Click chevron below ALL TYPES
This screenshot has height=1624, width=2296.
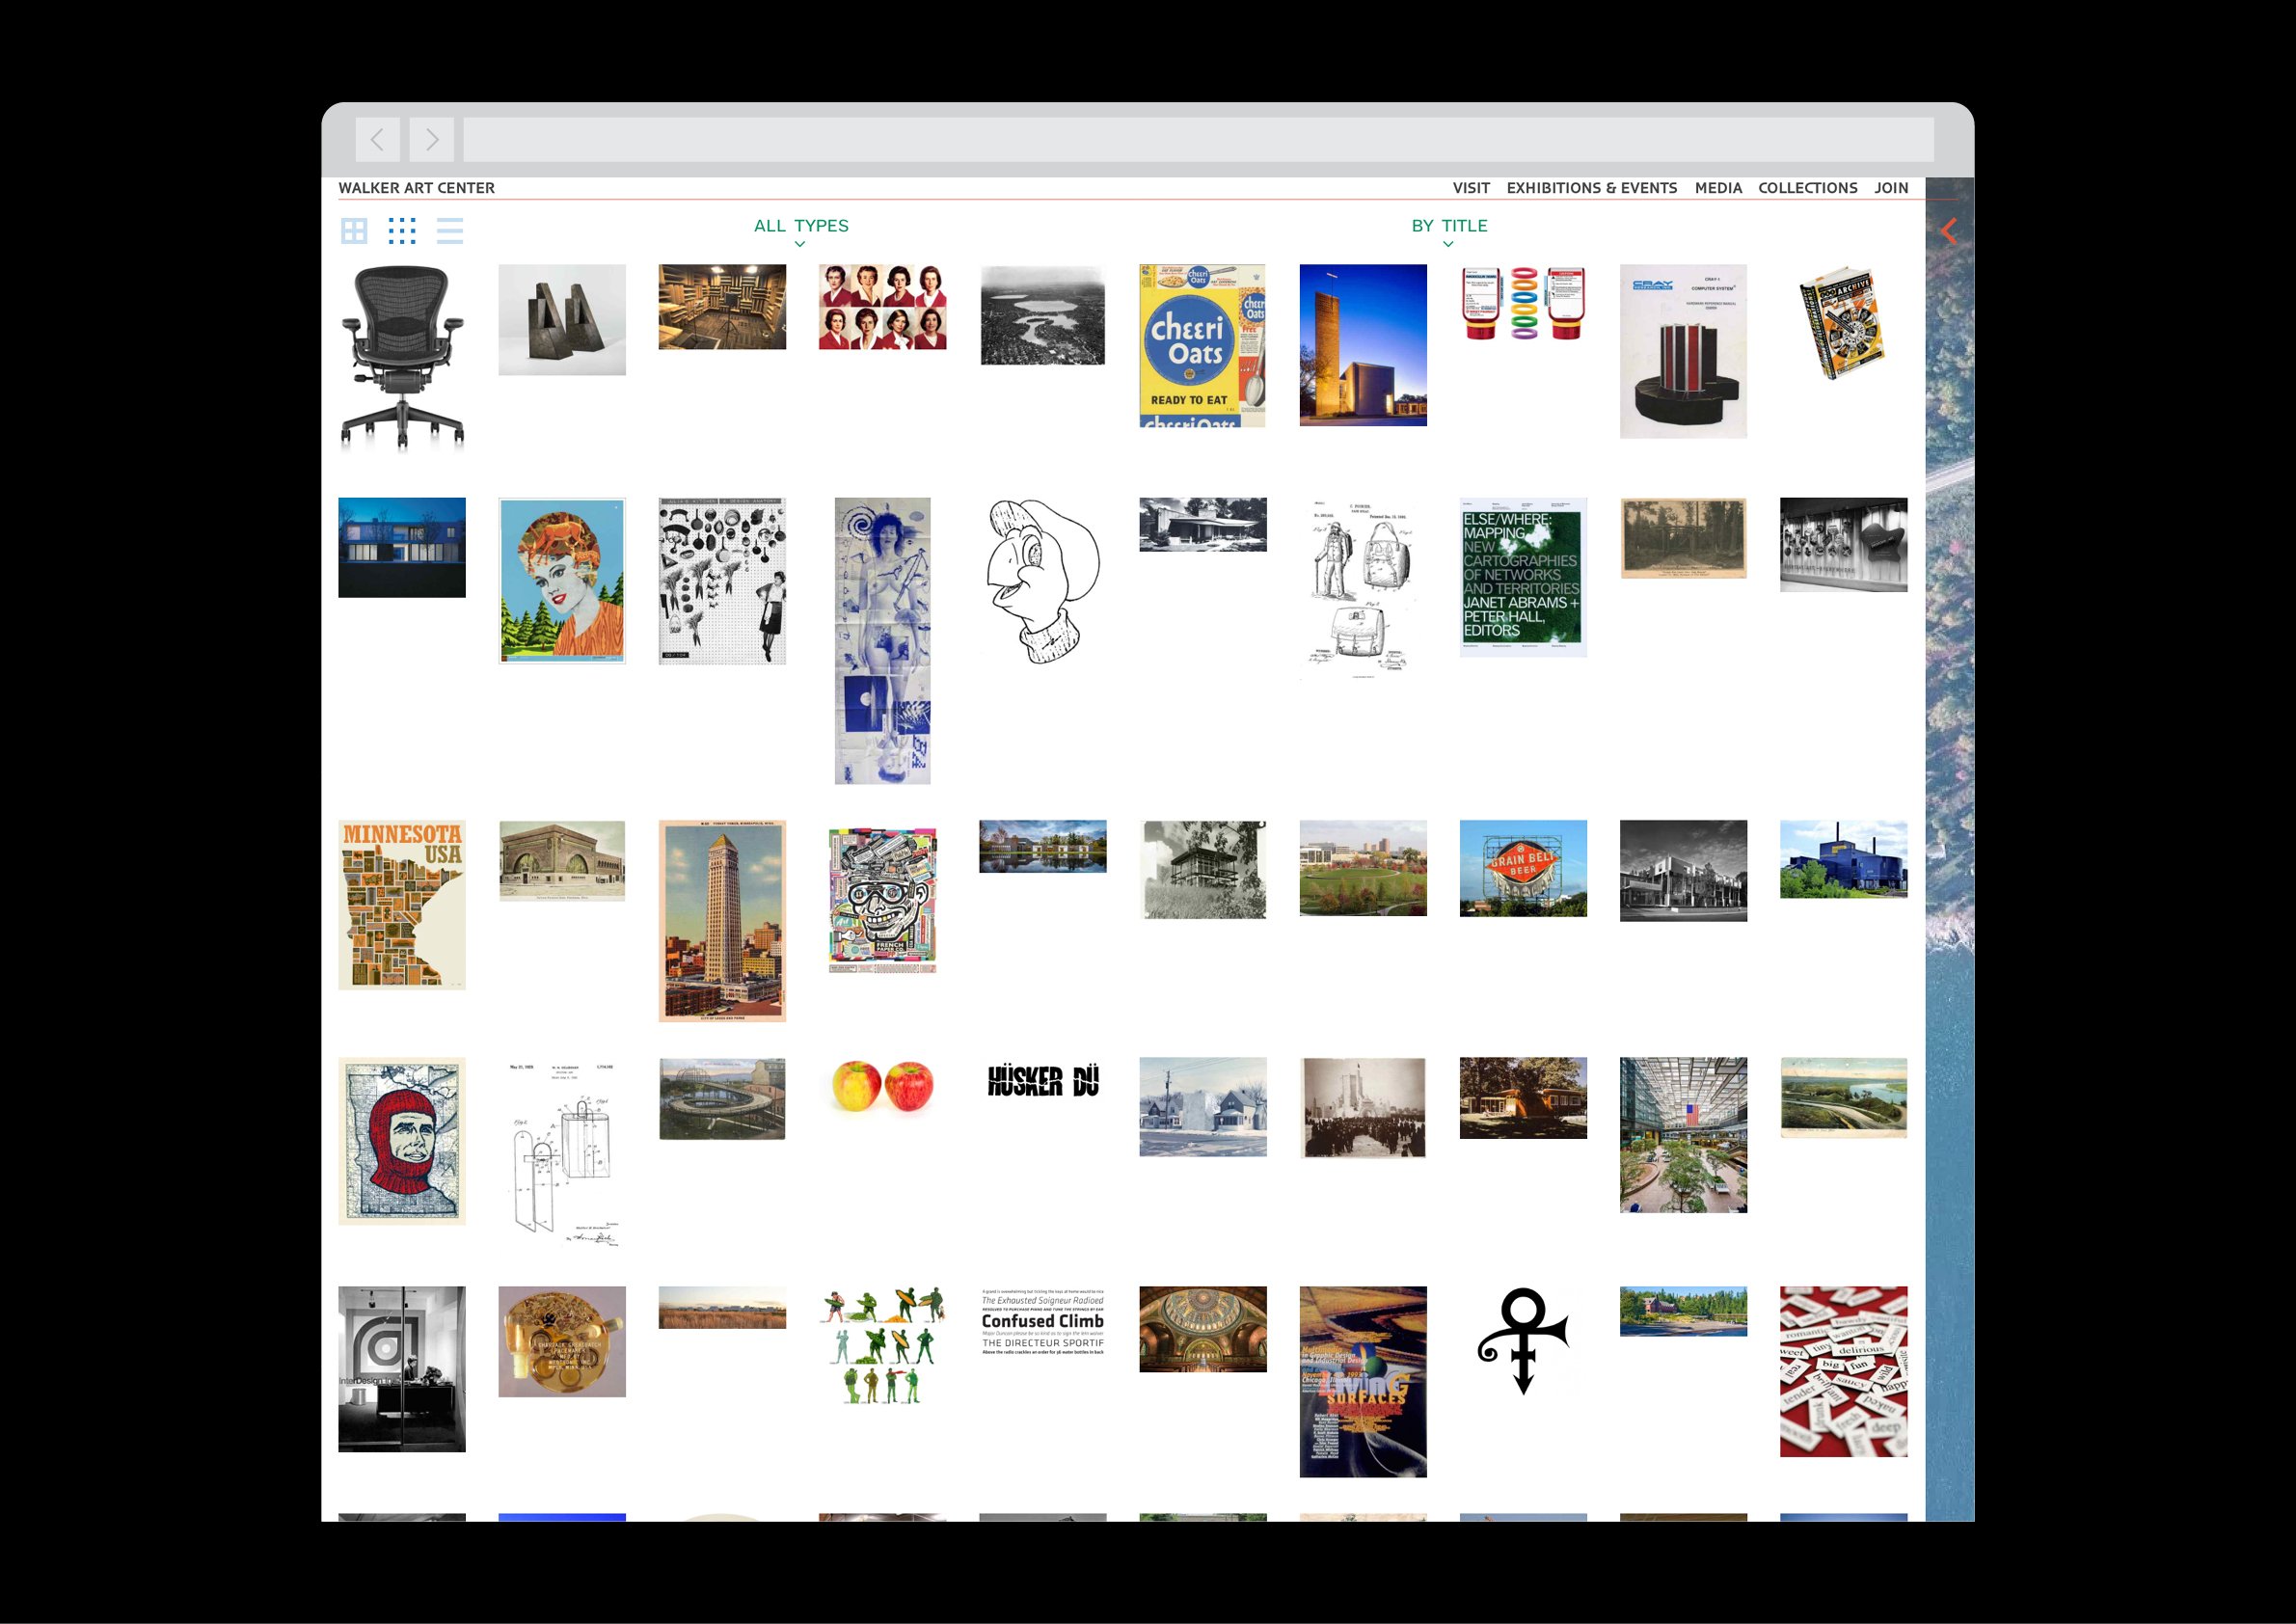[800, 244]
